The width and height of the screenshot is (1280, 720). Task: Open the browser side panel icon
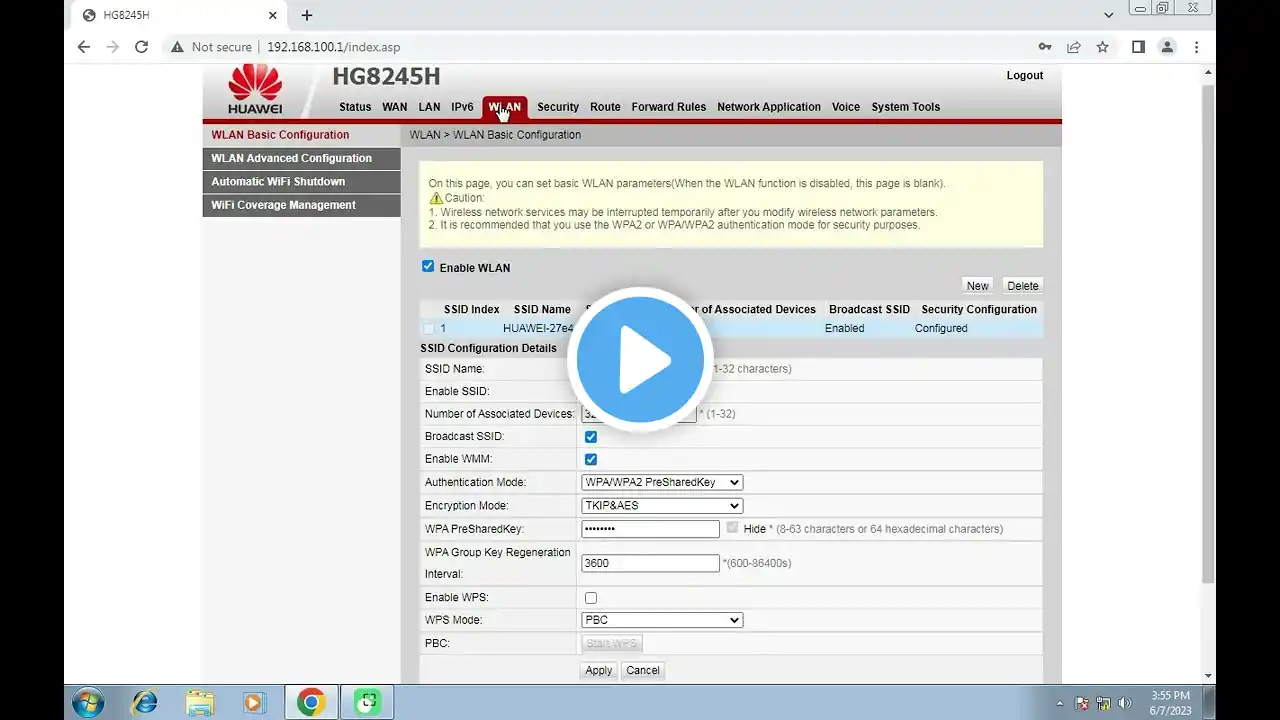(1138, 47)
